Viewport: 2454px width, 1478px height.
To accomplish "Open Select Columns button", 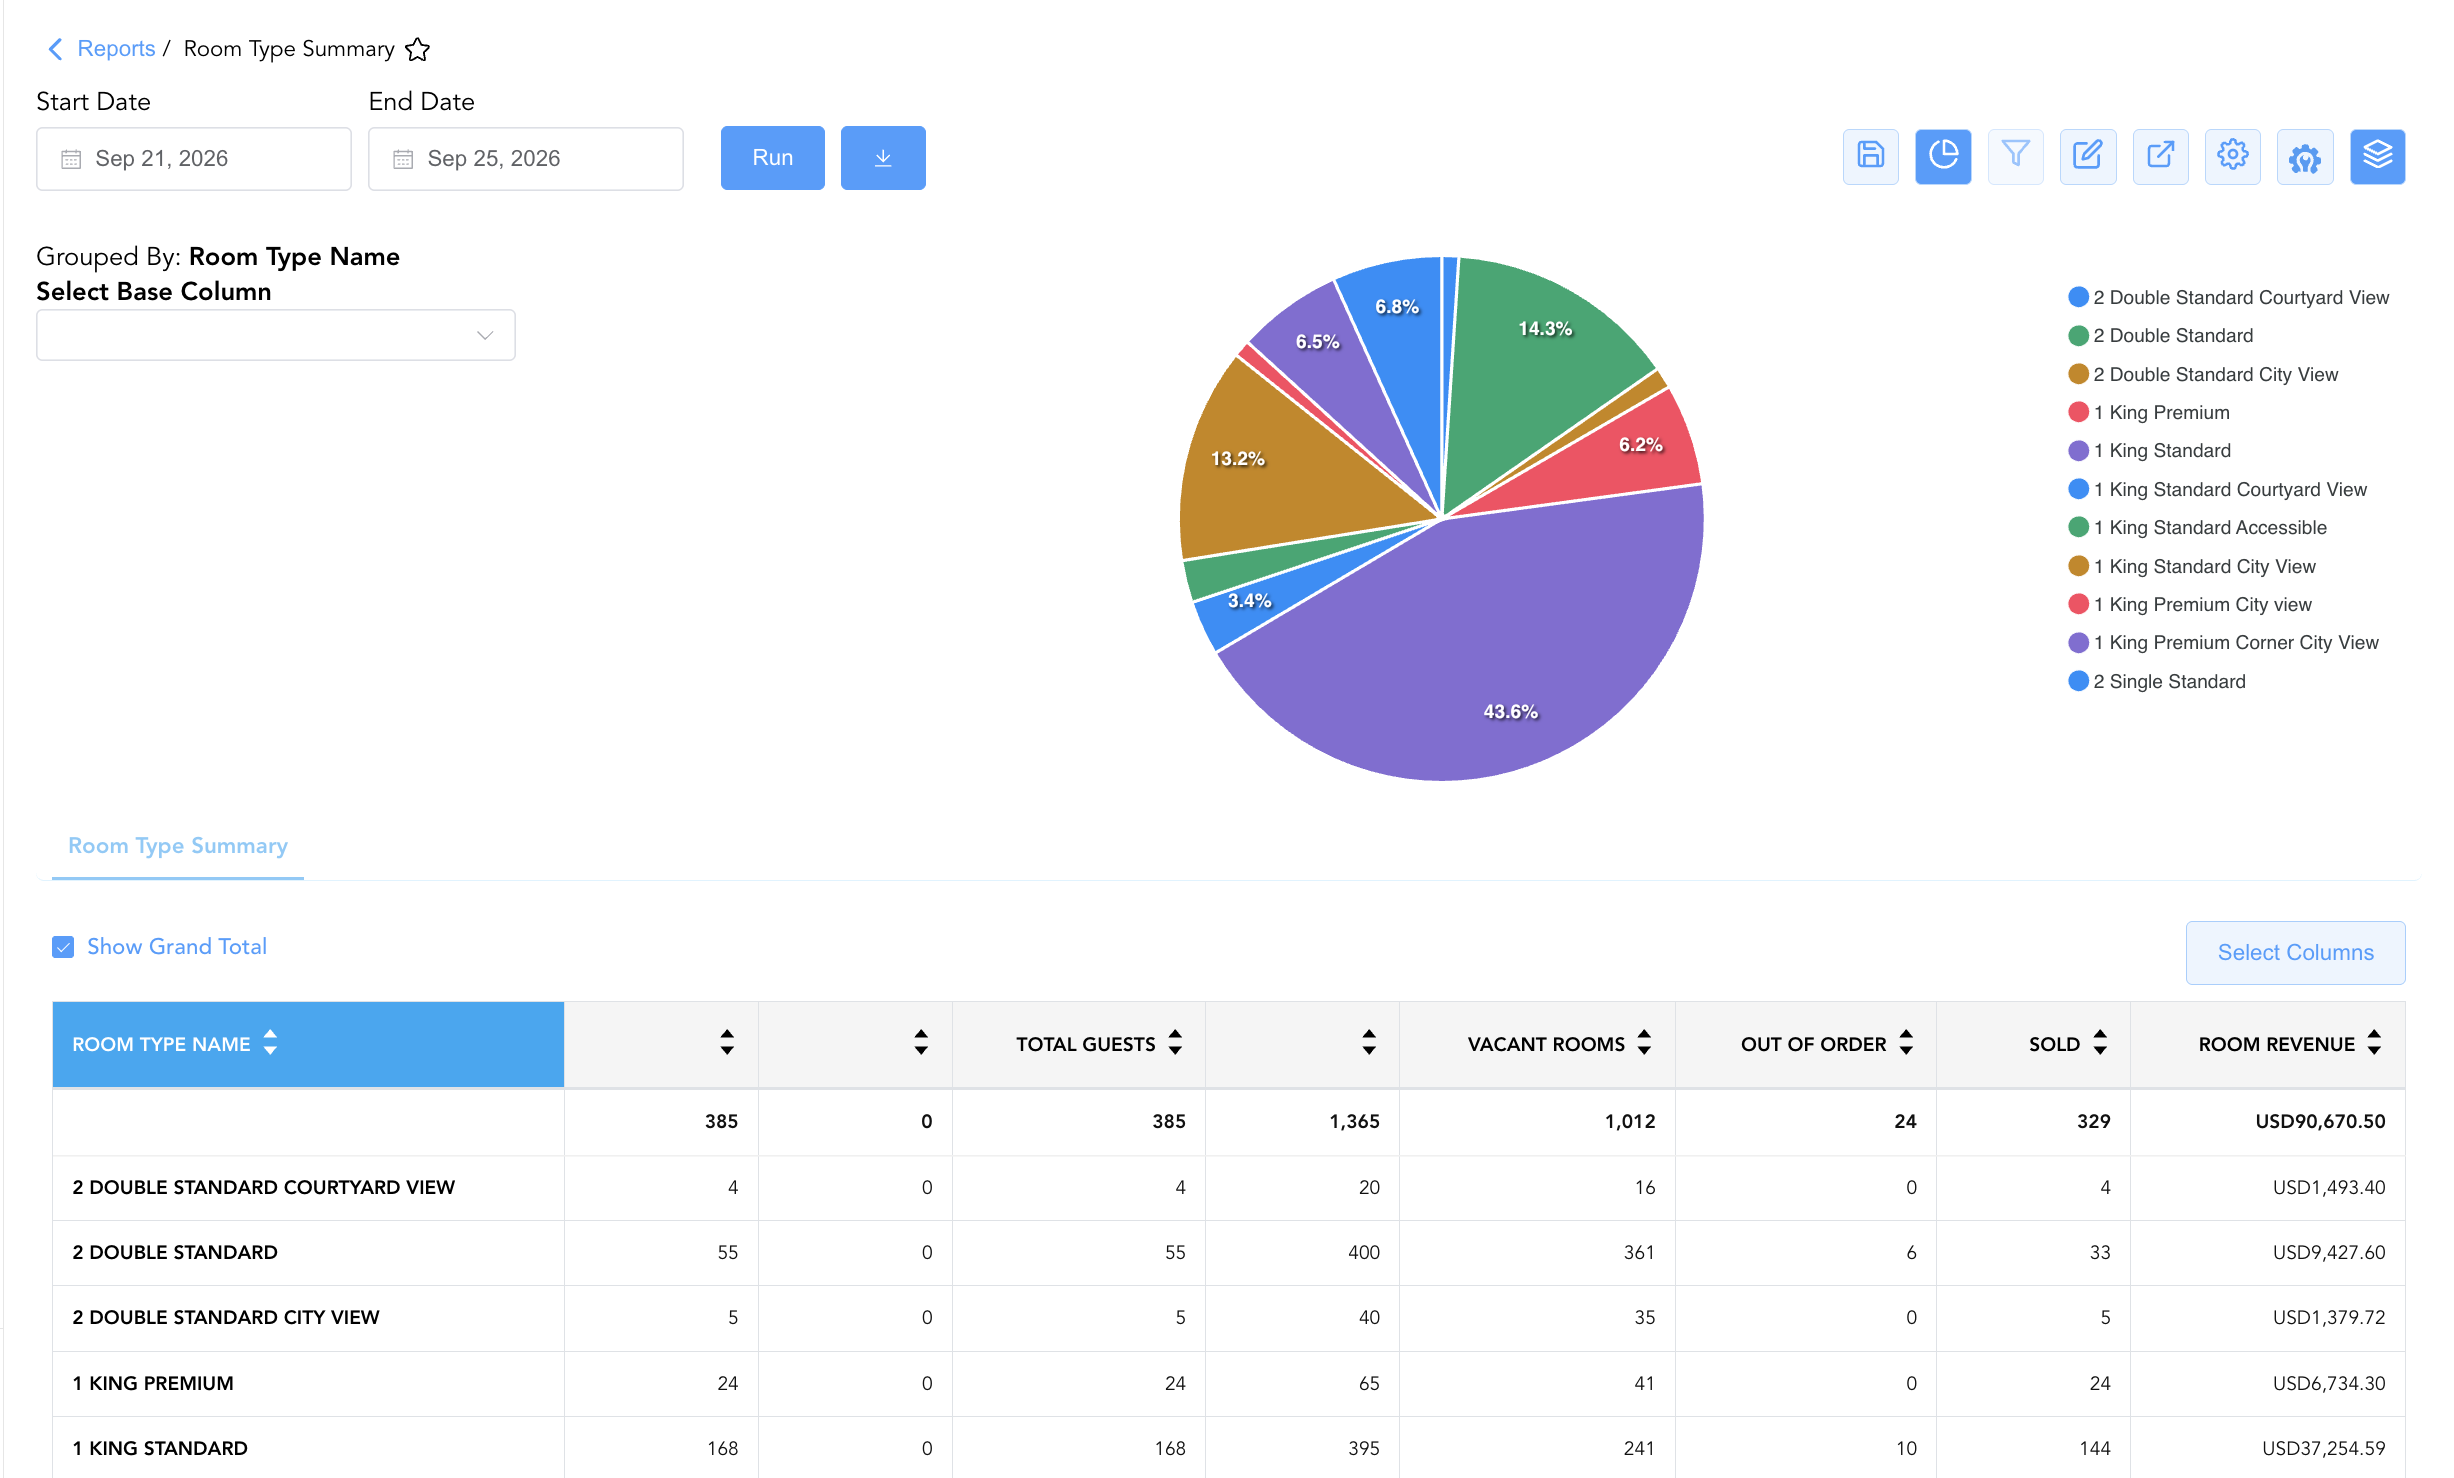I will pyautogui.click(x=2296, y=953).
